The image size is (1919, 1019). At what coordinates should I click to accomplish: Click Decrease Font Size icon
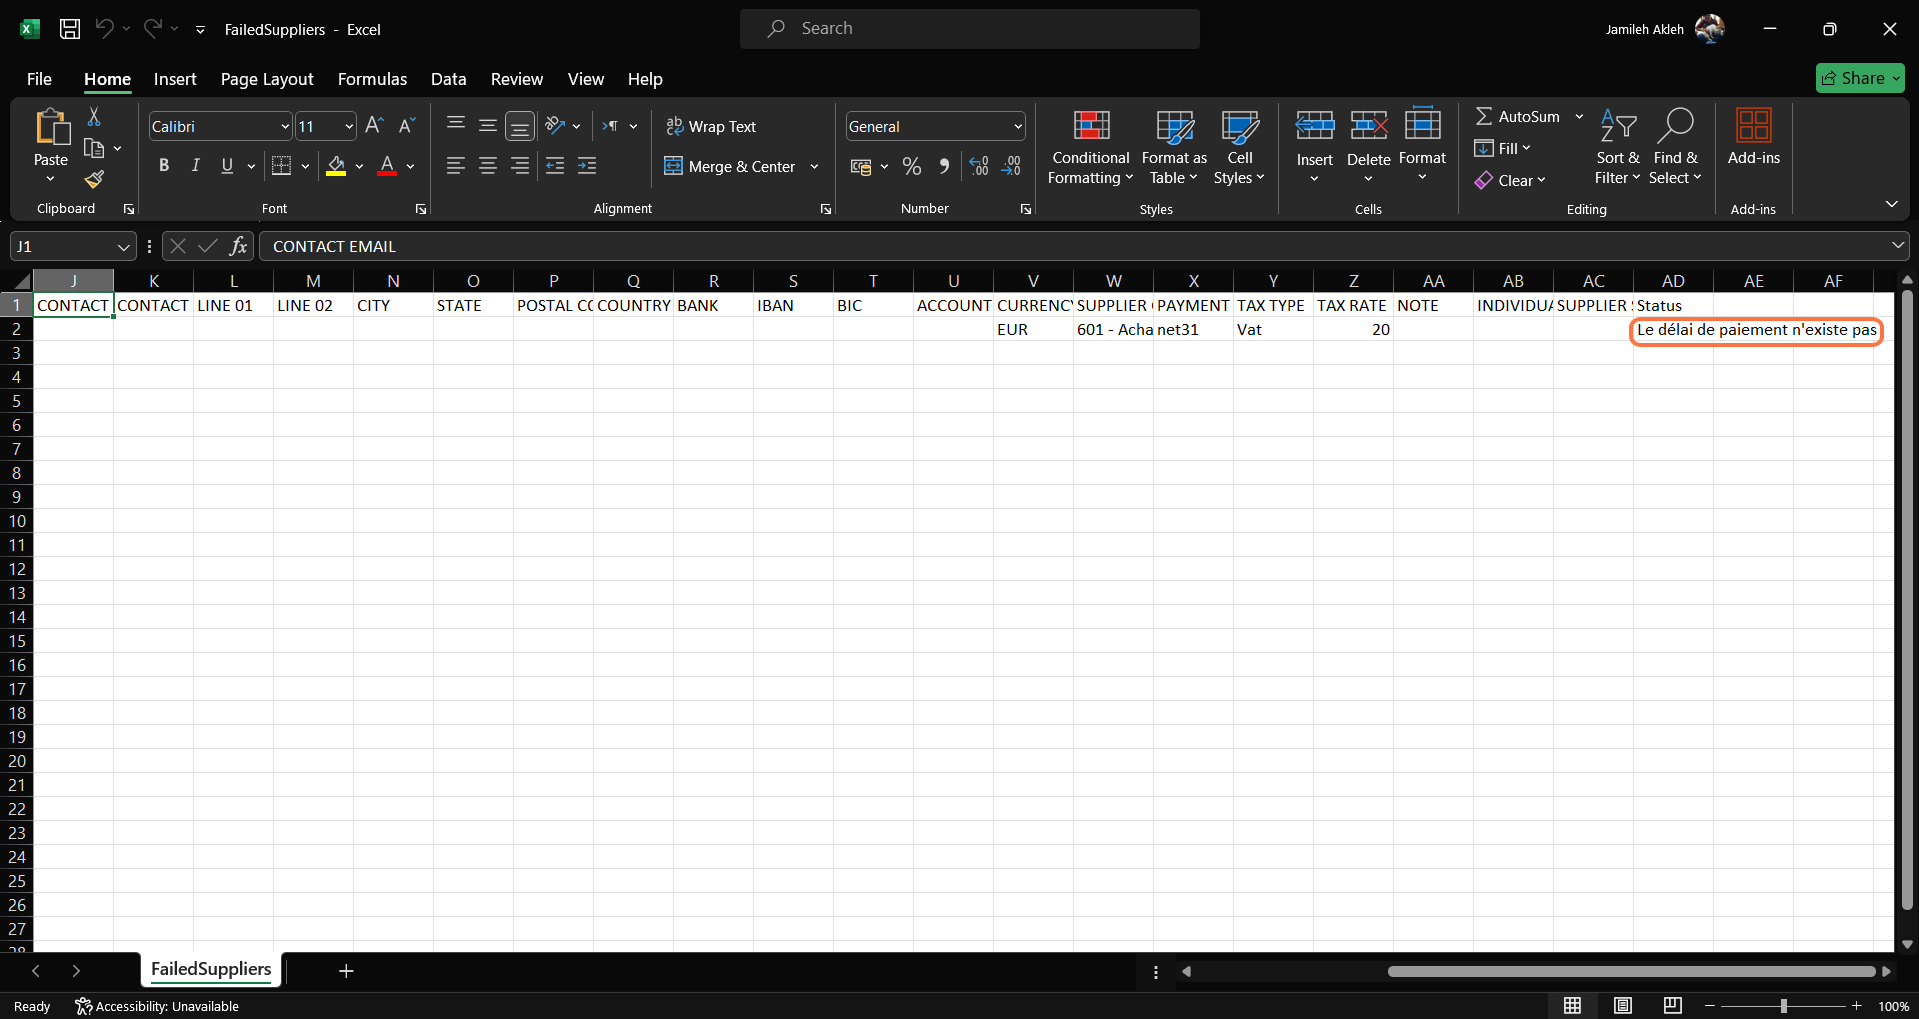point(406,126)
